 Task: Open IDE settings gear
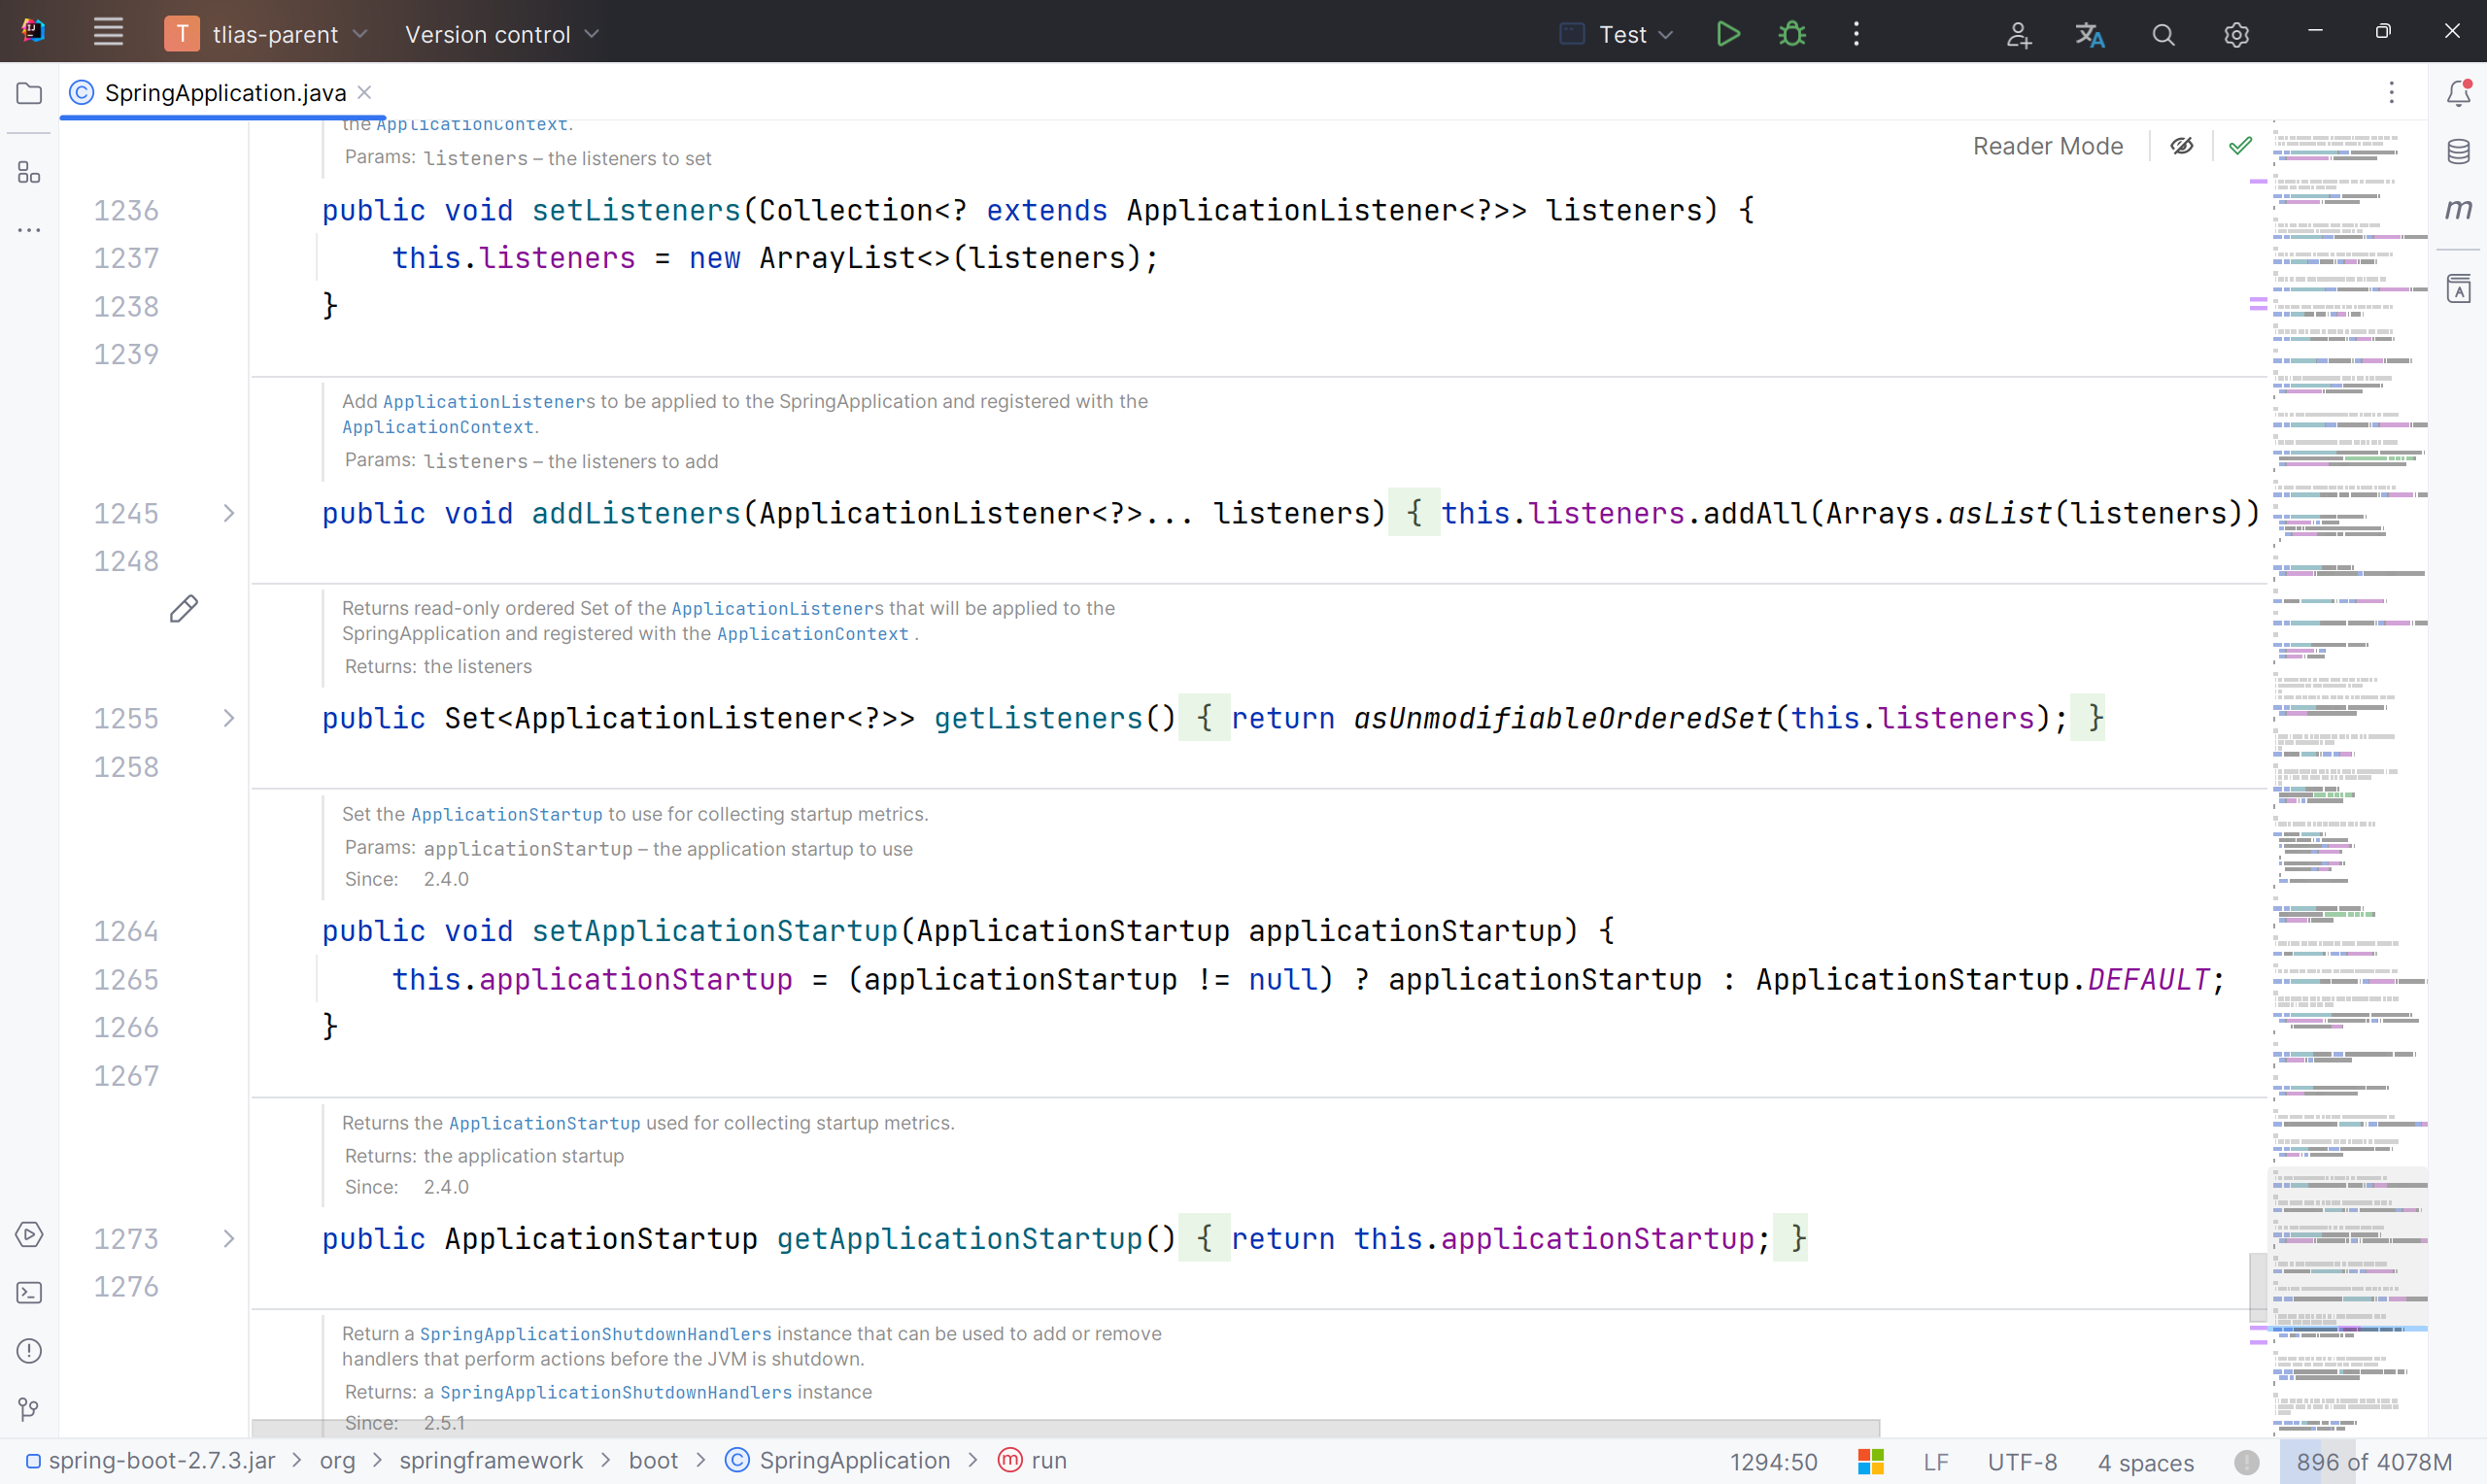(x=2236, y=35)
